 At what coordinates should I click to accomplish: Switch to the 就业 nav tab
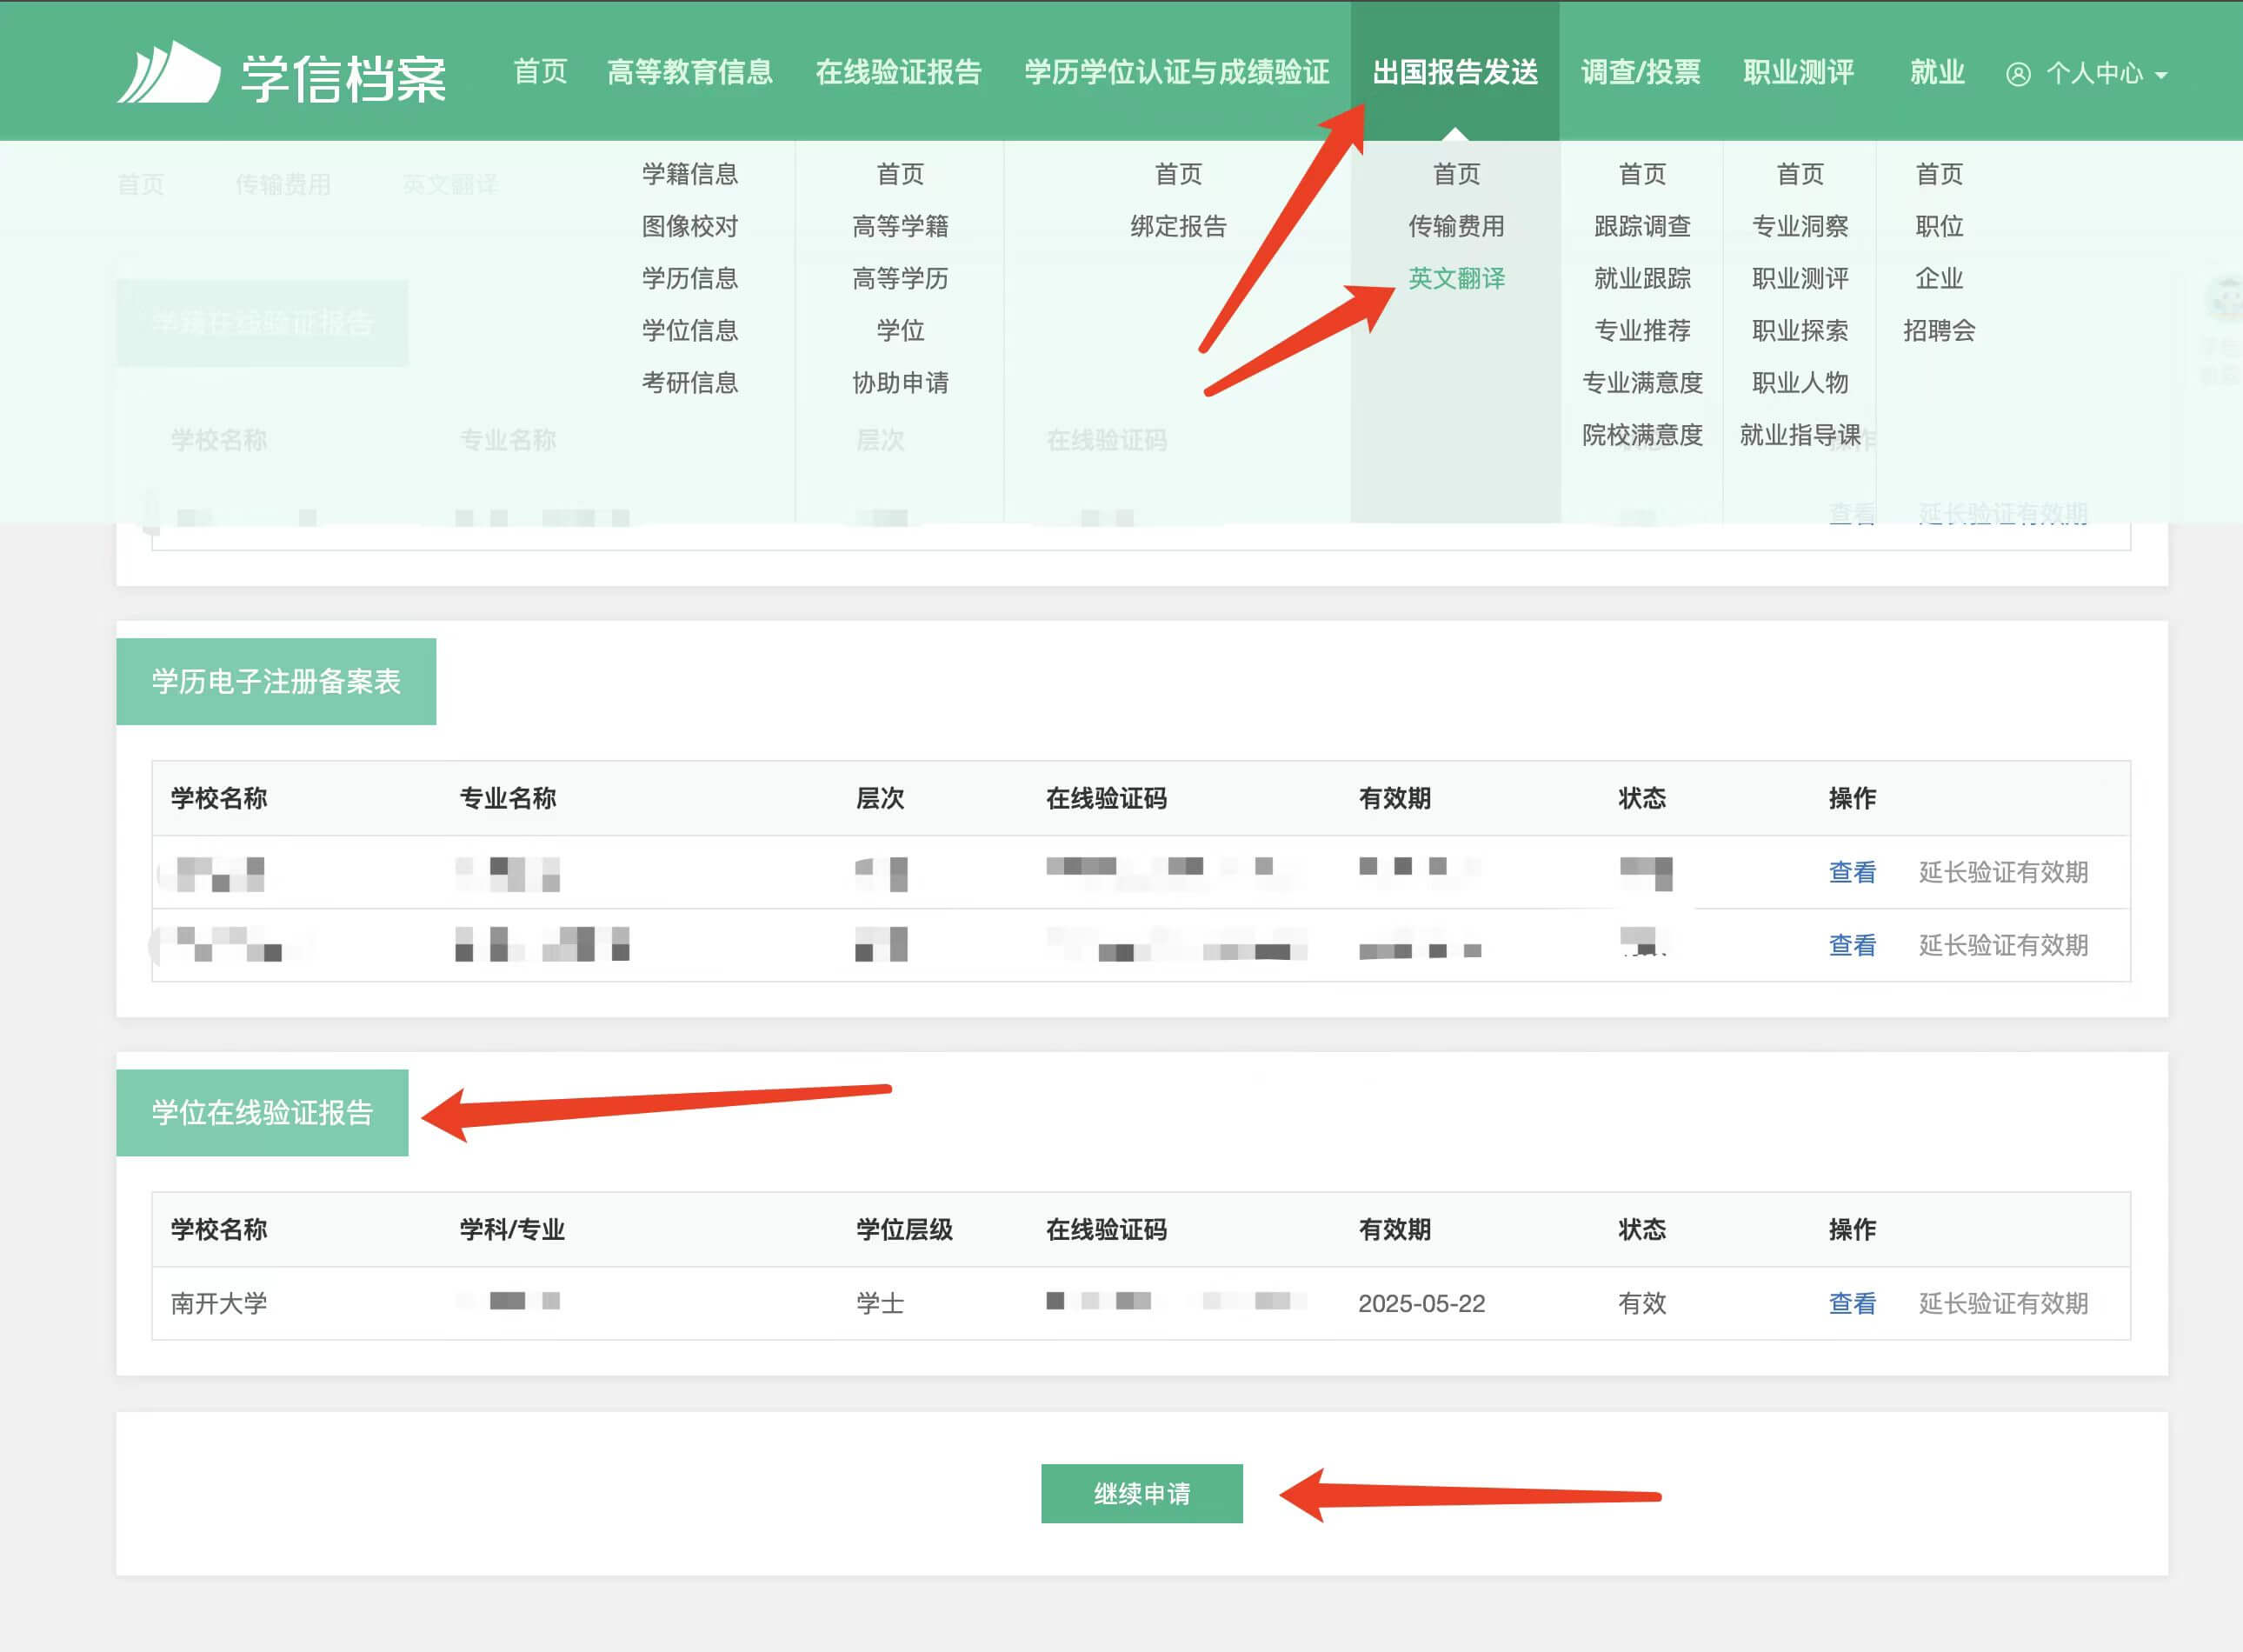(x=1936, y=71)
